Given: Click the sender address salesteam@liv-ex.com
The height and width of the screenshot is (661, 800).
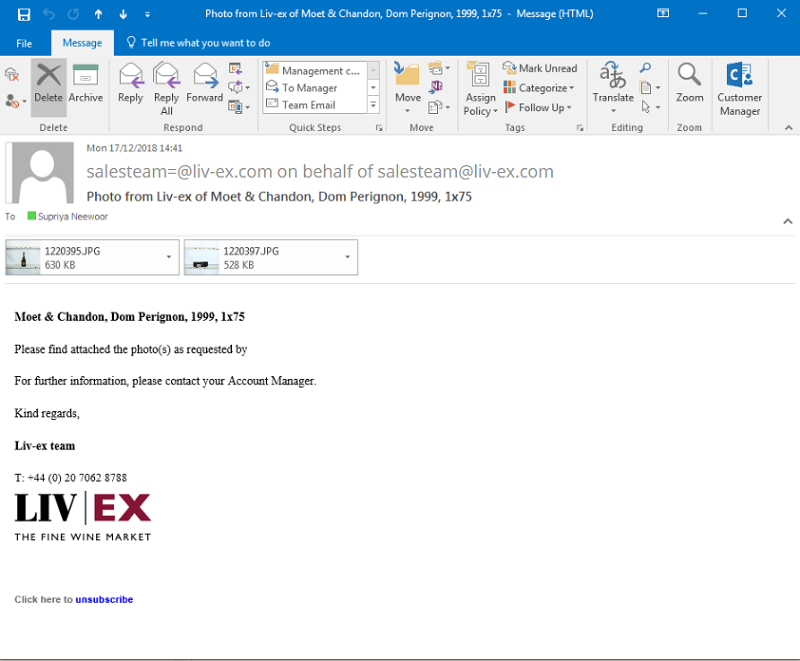Looking at the screenshot, I should (x=465, y=172).
